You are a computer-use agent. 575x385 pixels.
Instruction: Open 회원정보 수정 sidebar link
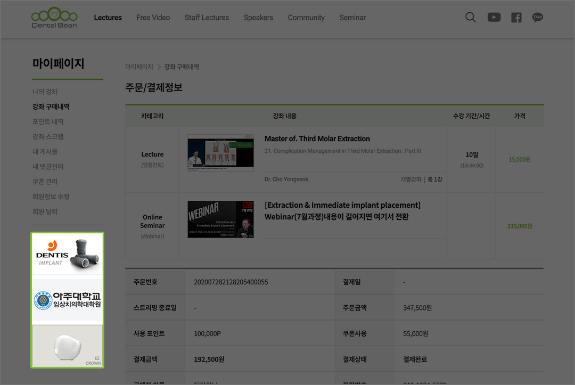(x=51, y=197)
